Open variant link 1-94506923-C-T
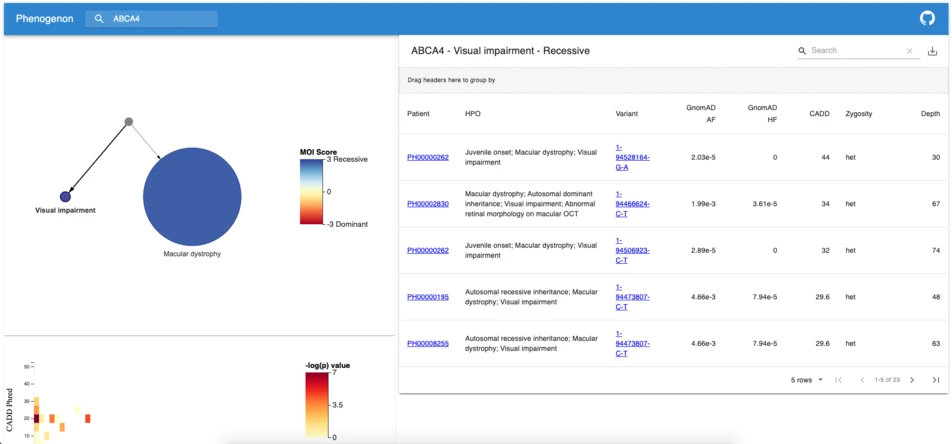The image size is (952, 444). [x=633, y=250]
